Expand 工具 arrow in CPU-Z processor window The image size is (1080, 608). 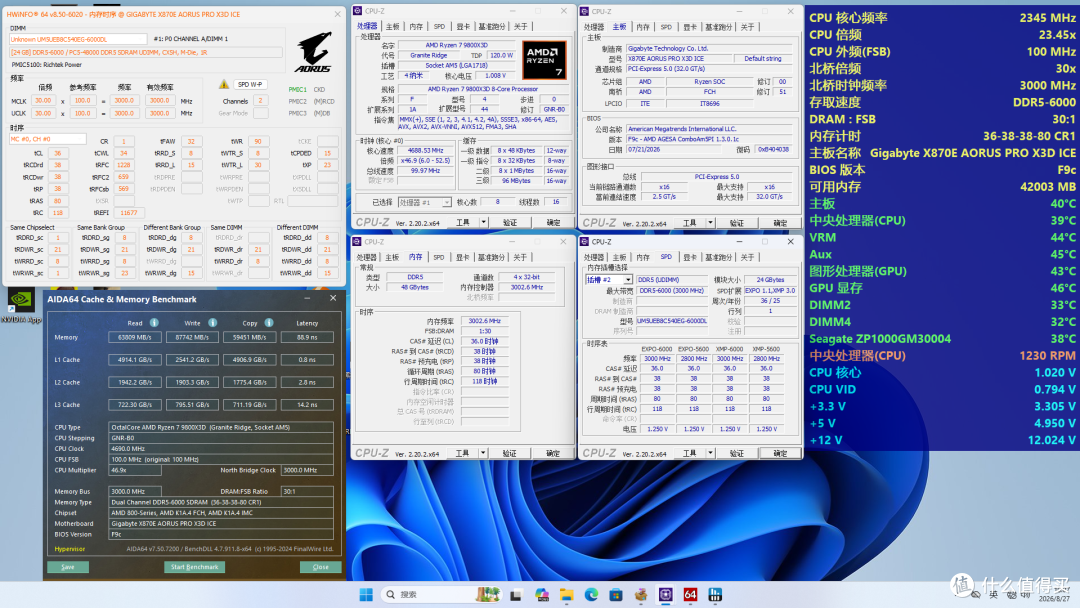pyautogui.click(x=484, y=222)
